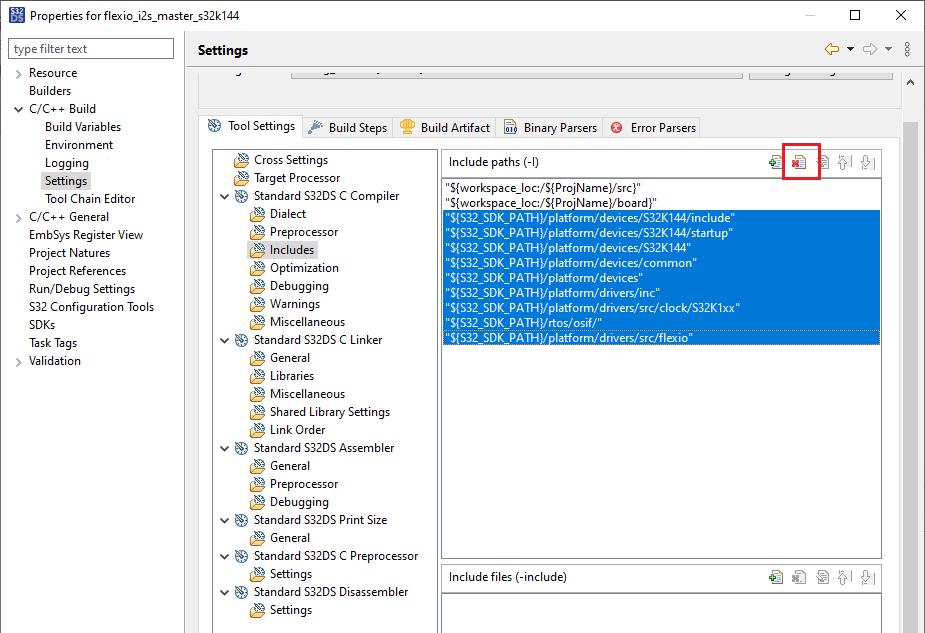Viewport: 925px width, 633px height.
Task: Expand the Resource tree item
Action: [x=18, y=72]
